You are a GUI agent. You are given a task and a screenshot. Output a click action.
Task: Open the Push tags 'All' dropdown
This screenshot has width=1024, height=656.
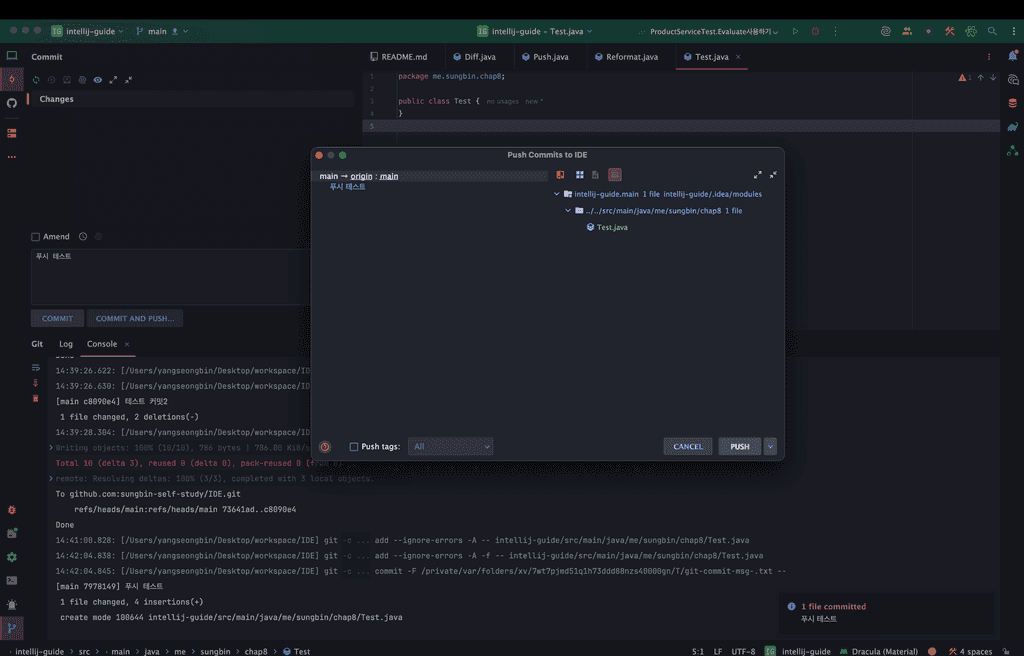click(x=451, y=447)
